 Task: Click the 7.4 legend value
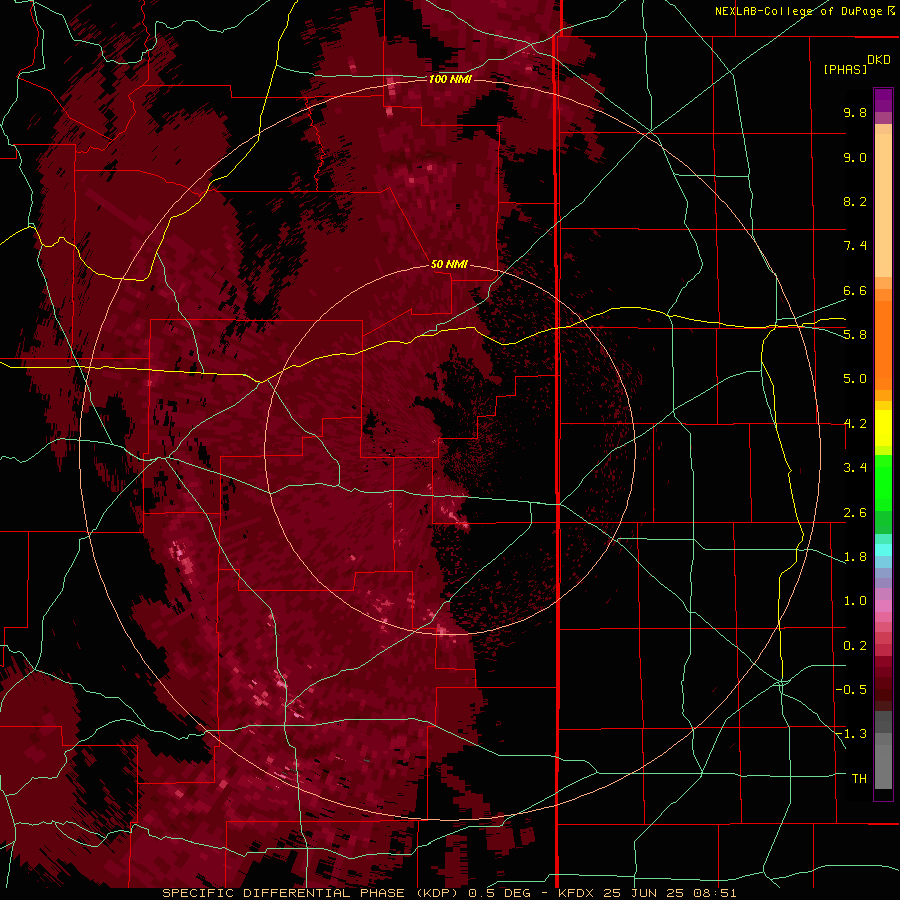click(855, 246)
